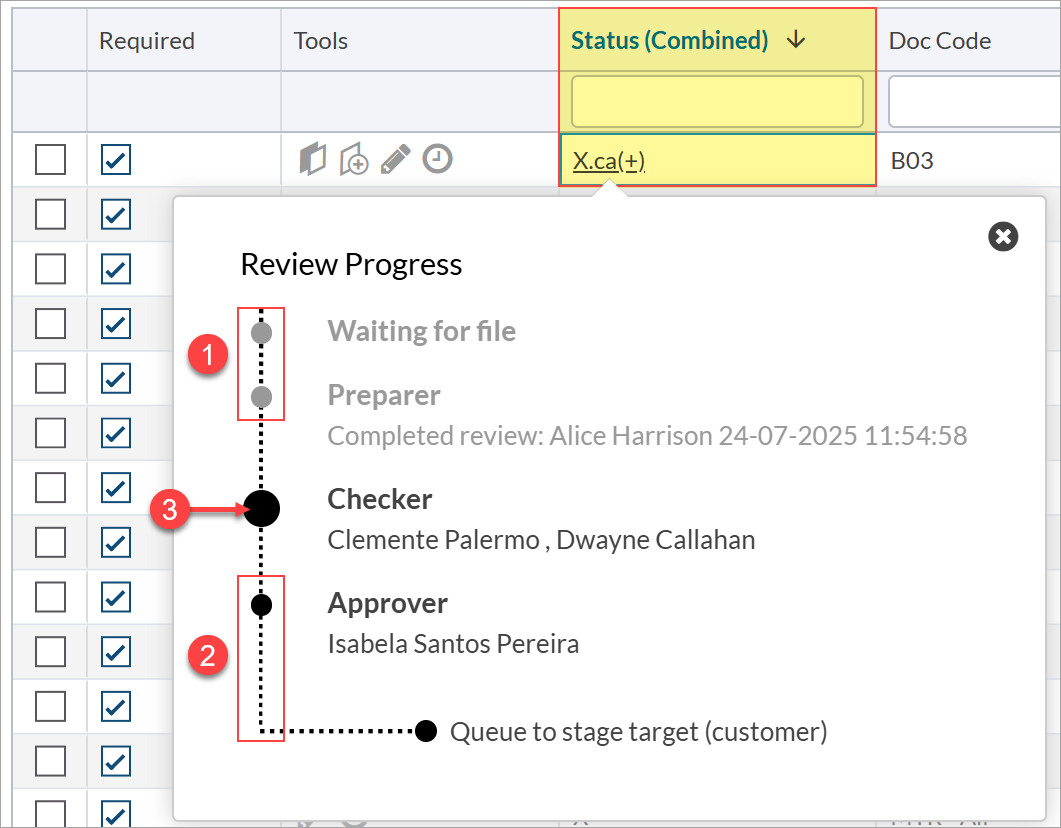1061x828 pixels.
Task: Click the grey dot for Waiting for file
Action: coord(261,333)
